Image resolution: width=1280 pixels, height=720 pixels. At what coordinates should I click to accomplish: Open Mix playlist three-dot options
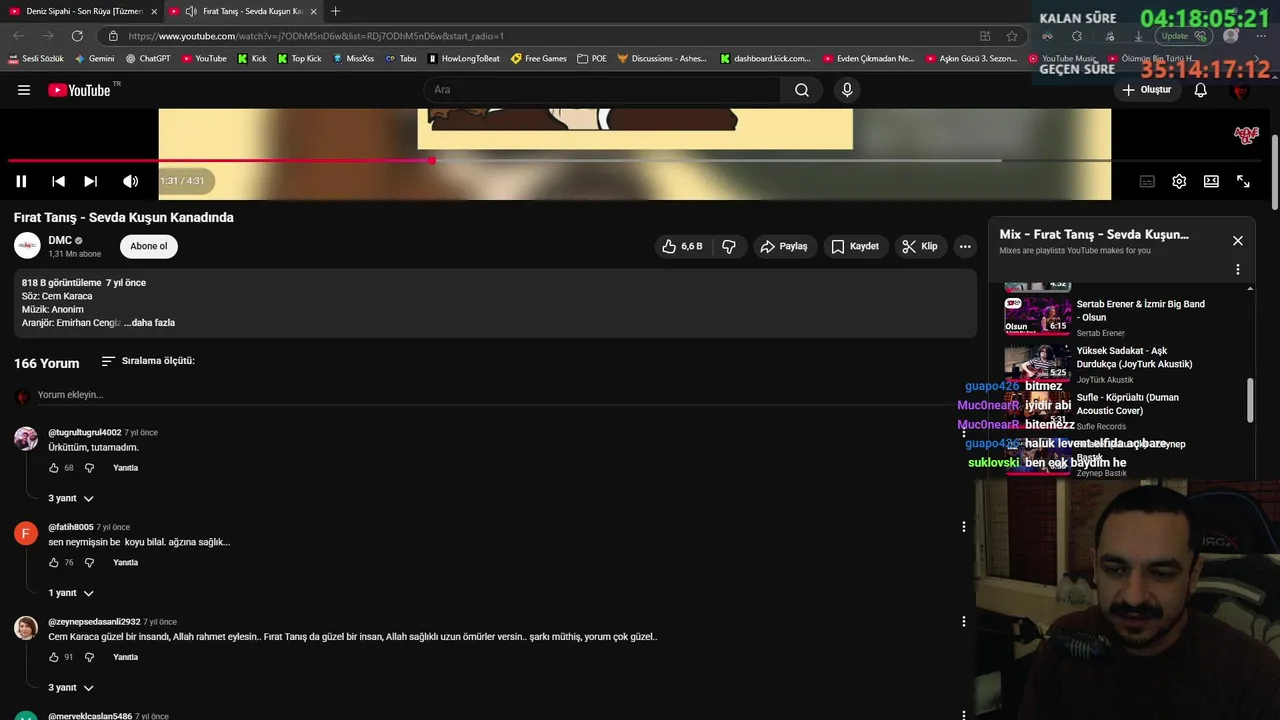coord(1238,270)
